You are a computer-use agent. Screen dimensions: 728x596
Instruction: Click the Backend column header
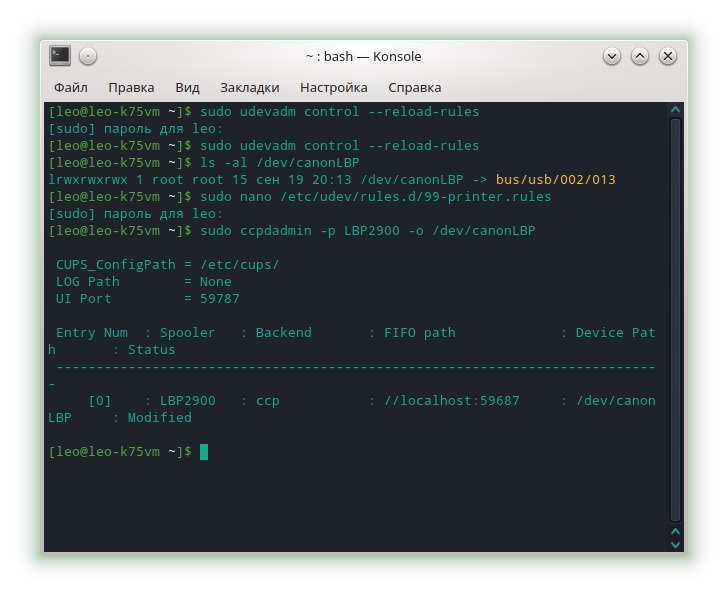pos(283,333)
